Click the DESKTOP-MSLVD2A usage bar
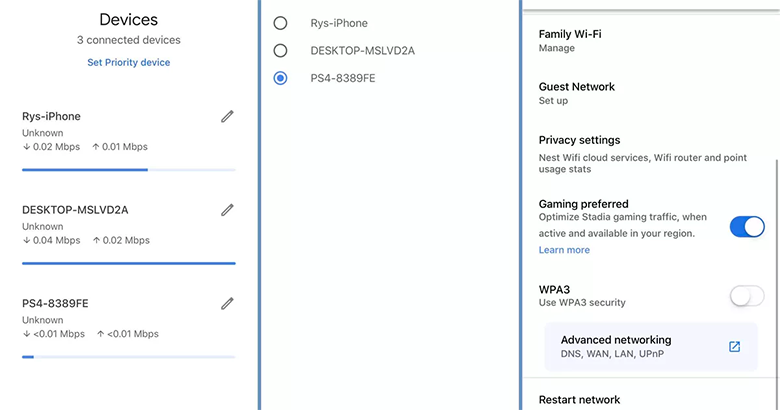Image resolution: width=780 pixels, height=410 pixels. click(128, 263)
